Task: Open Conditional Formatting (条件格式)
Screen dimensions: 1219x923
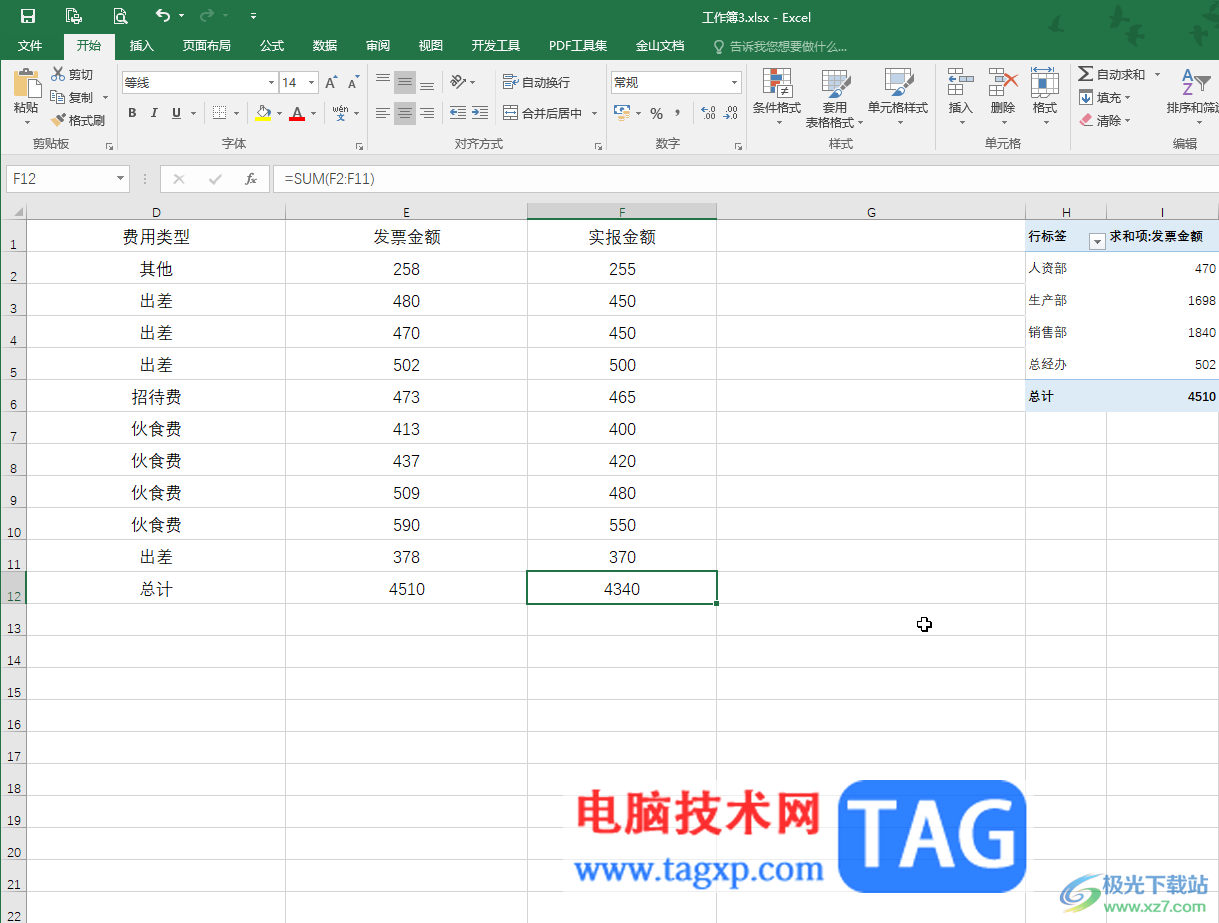Action: (777, 98)
